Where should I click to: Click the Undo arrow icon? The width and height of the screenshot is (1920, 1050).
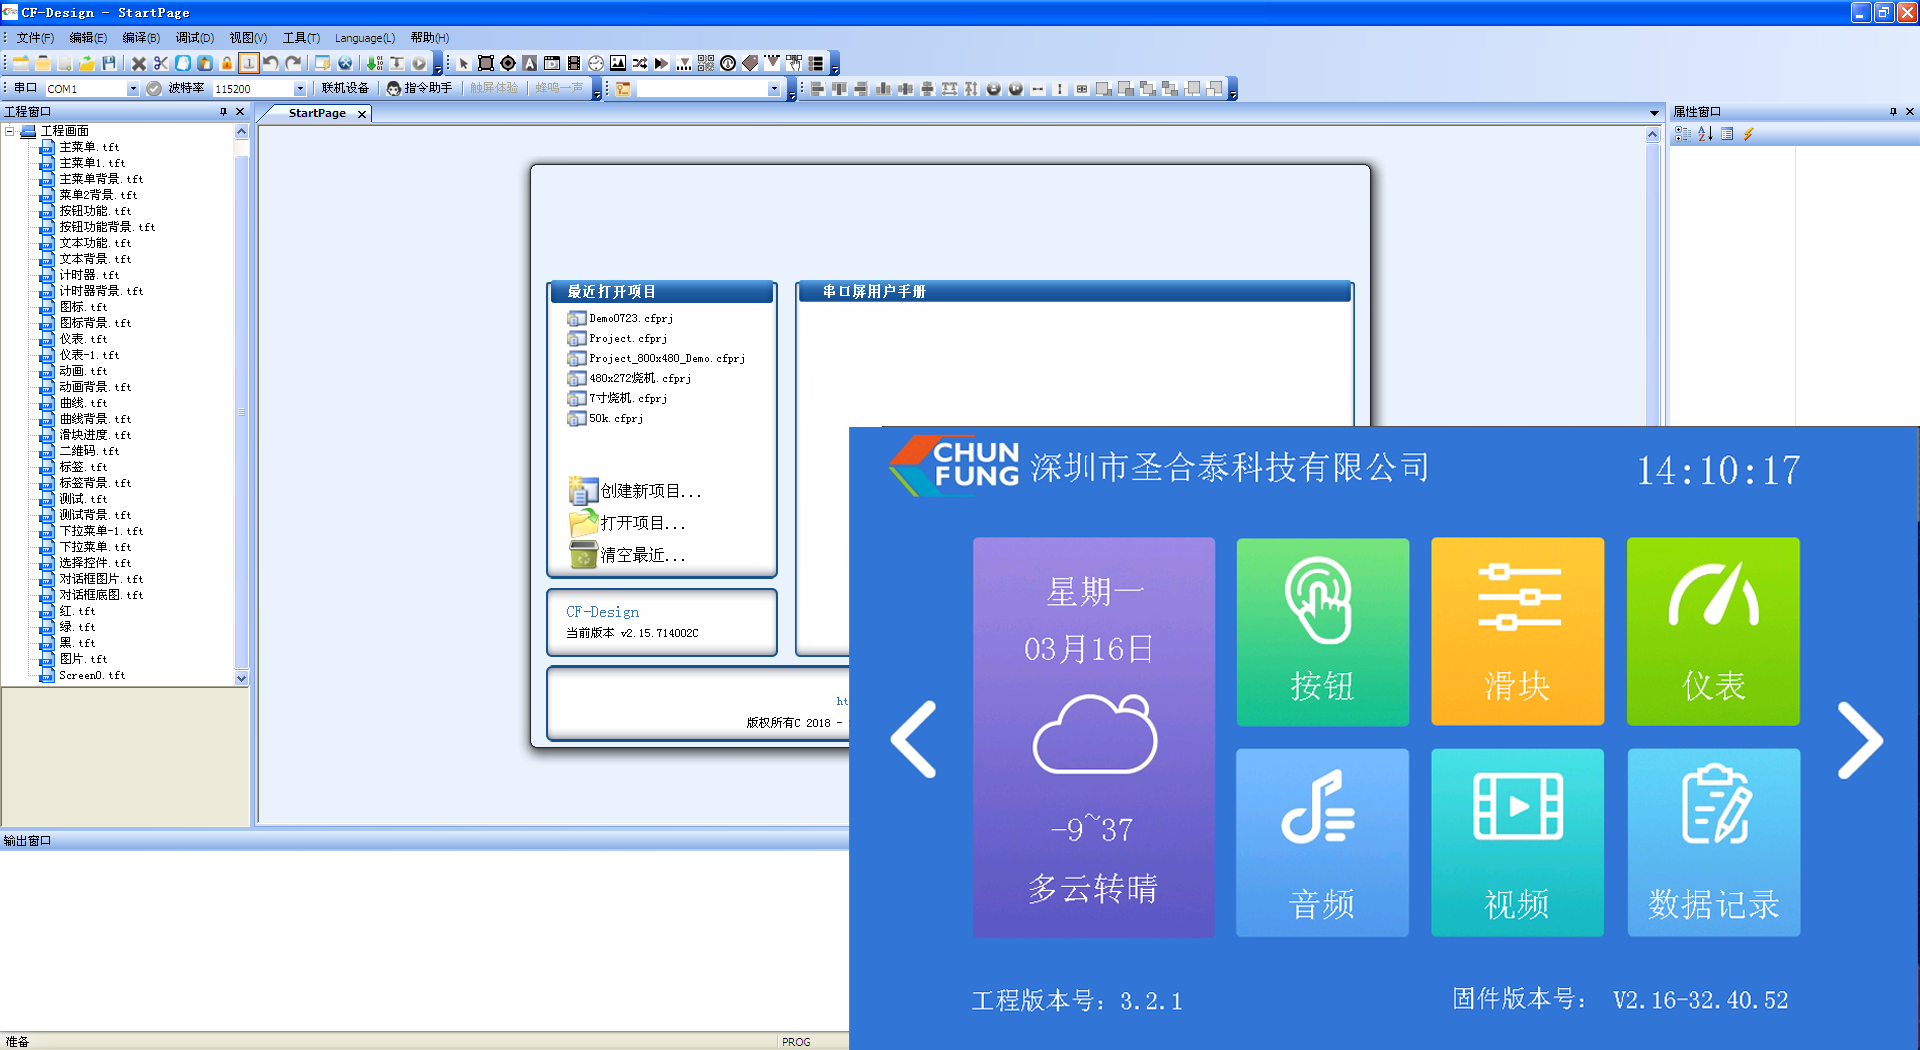click(271, 63)
